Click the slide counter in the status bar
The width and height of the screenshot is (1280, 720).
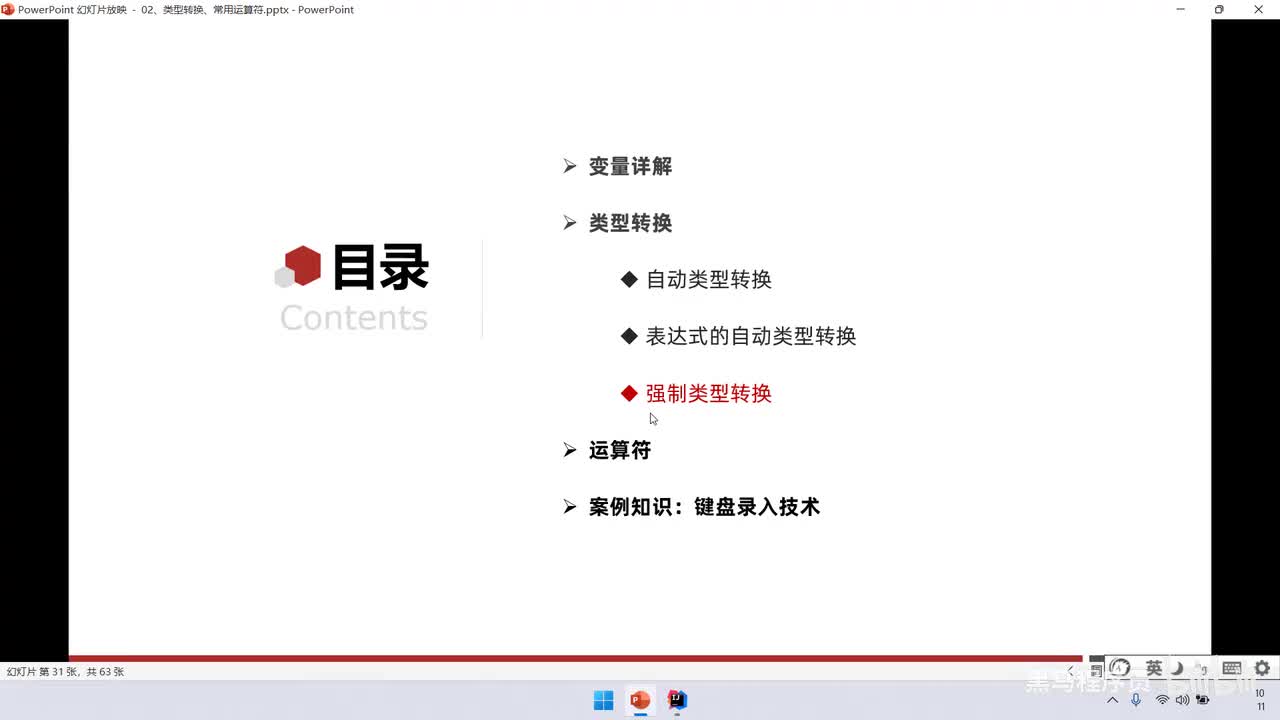pos(66,672)
